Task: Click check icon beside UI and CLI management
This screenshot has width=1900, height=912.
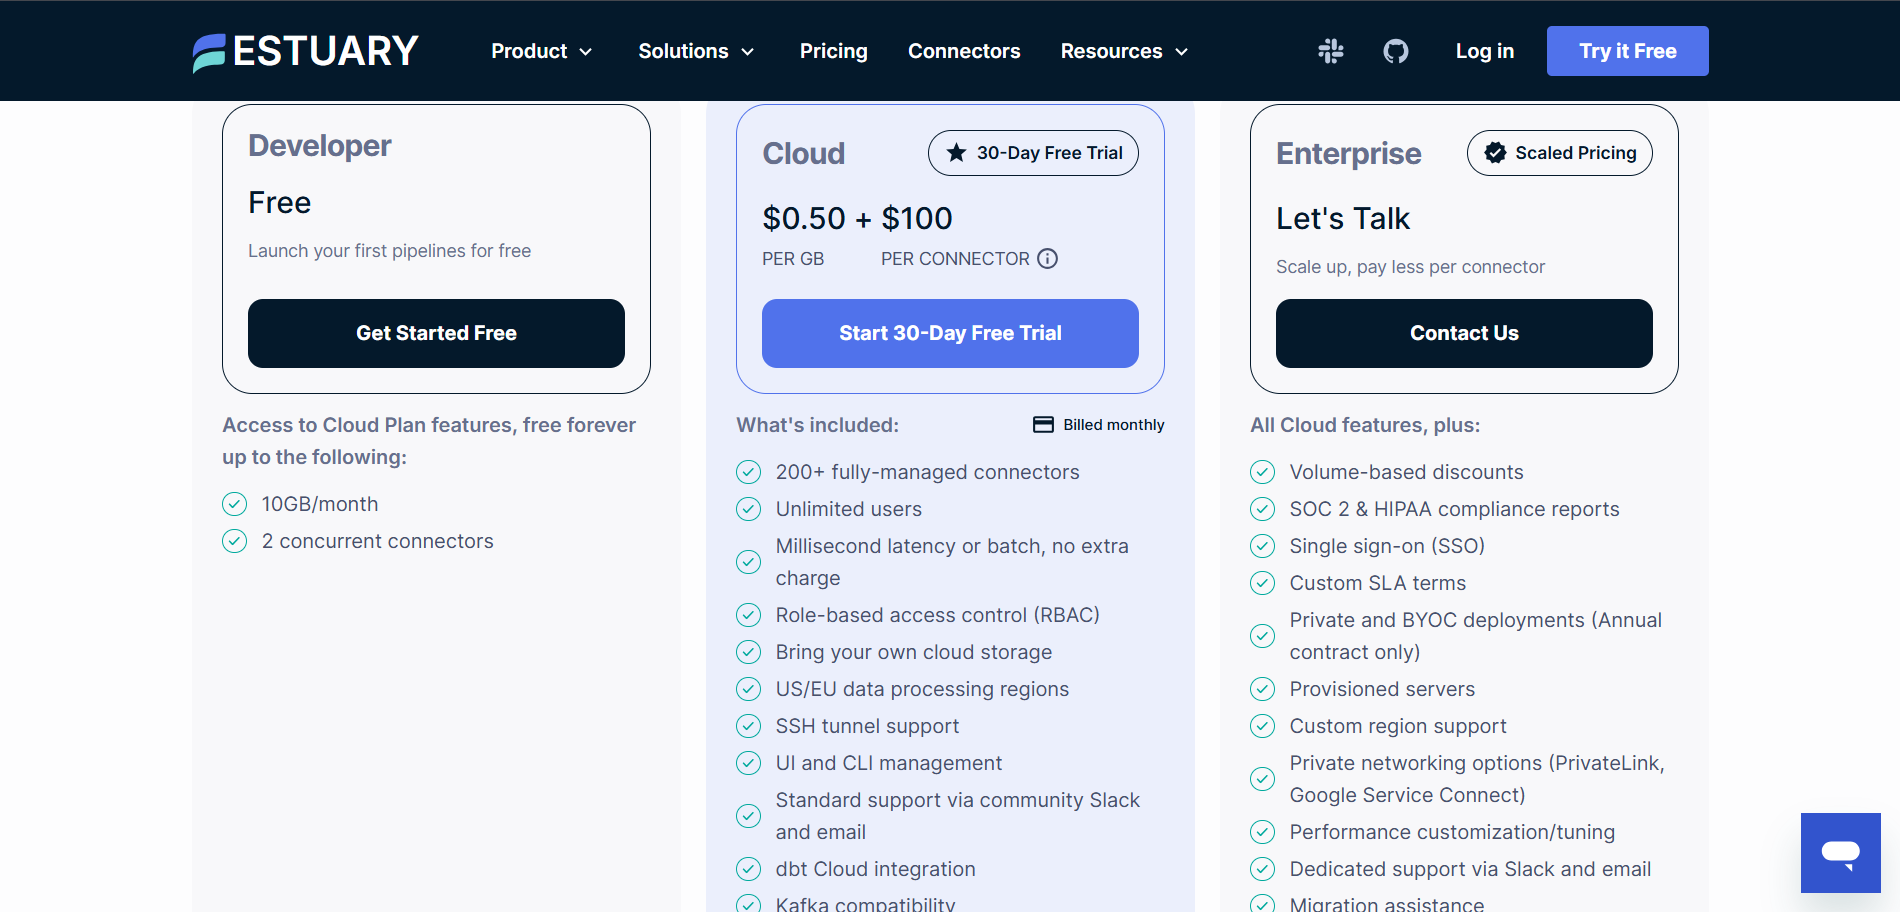Action: 749,763
